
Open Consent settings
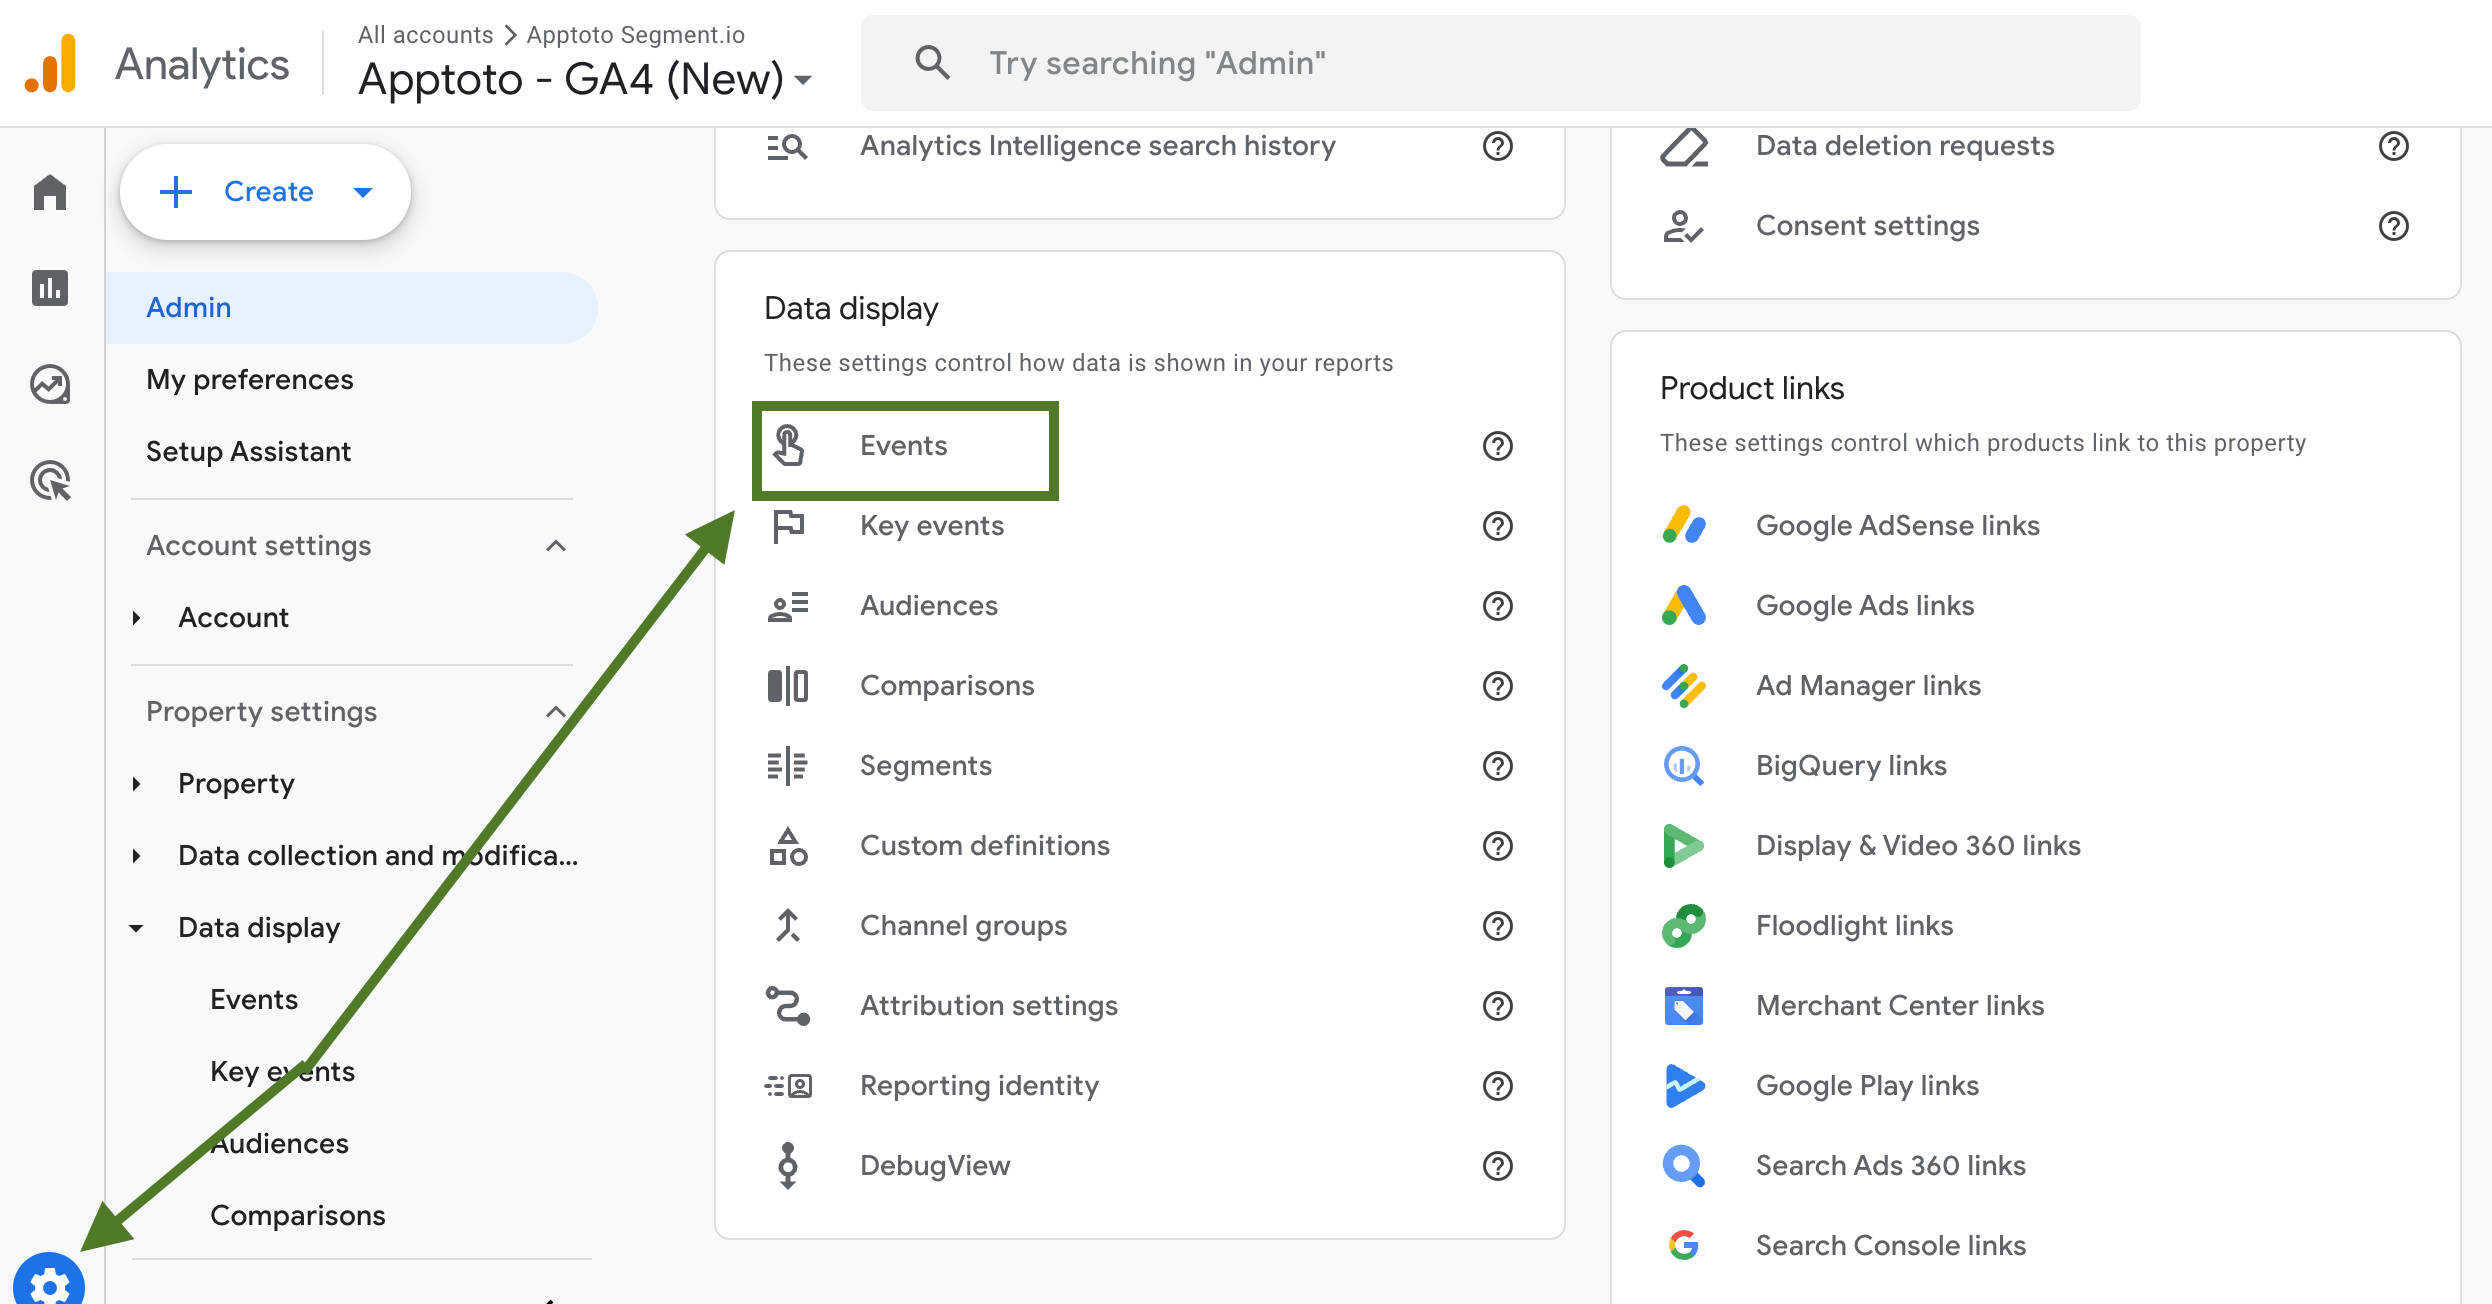(x=1867, y=226)
